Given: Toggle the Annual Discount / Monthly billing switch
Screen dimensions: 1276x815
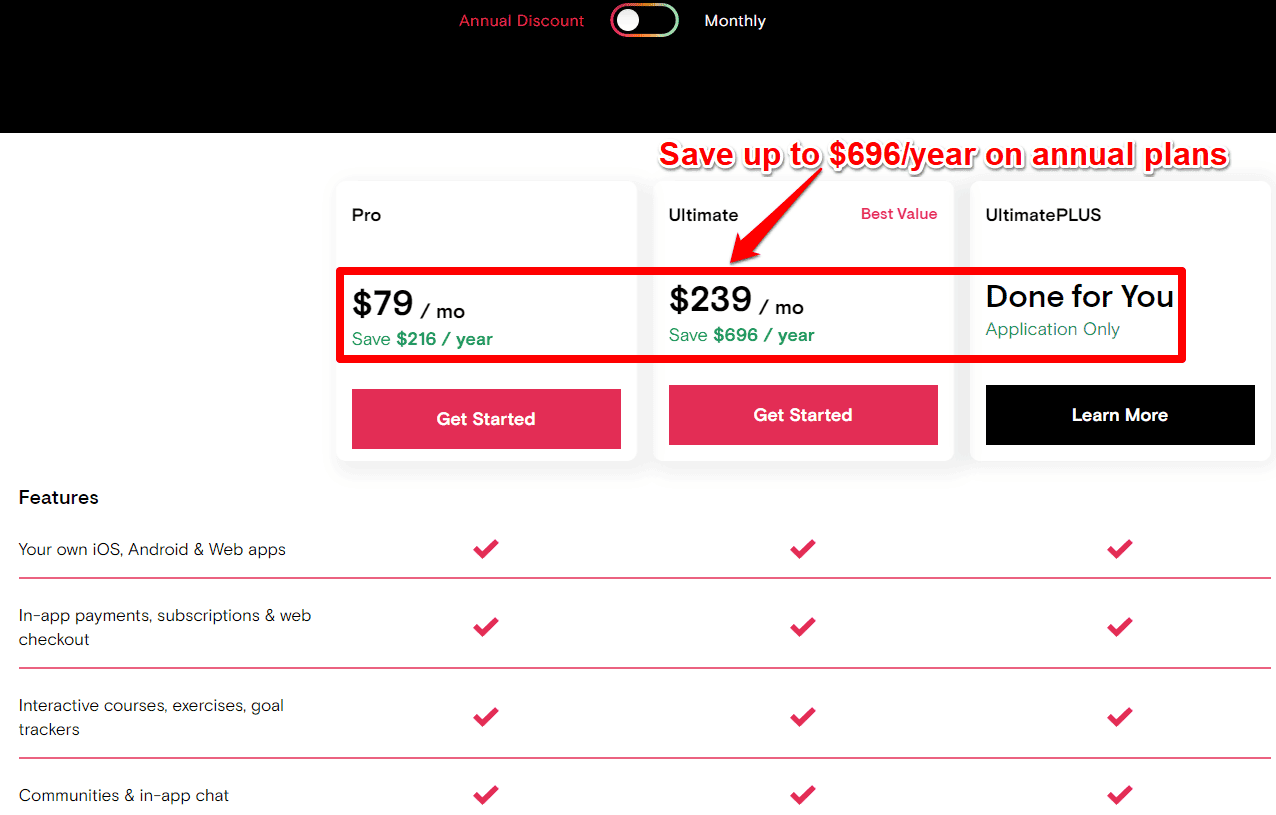Looking at the screenshot, I should [x=644, y=21].
